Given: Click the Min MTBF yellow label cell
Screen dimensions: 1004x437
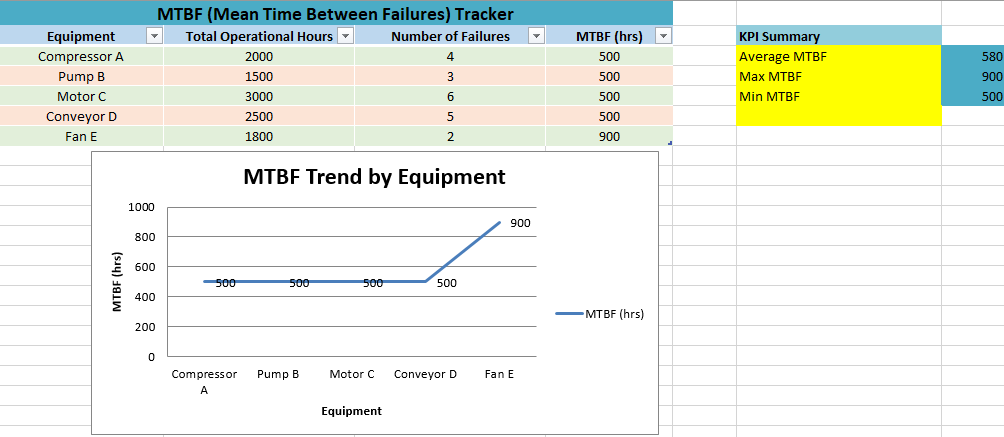Looking at the screenshot, I should coord(838,96).
